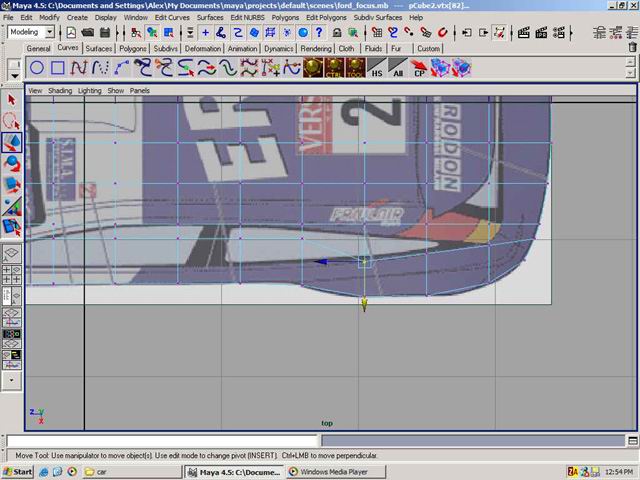Click the CP shelf button
Viewport: 640px width, 480px height.
coord(420,68)
